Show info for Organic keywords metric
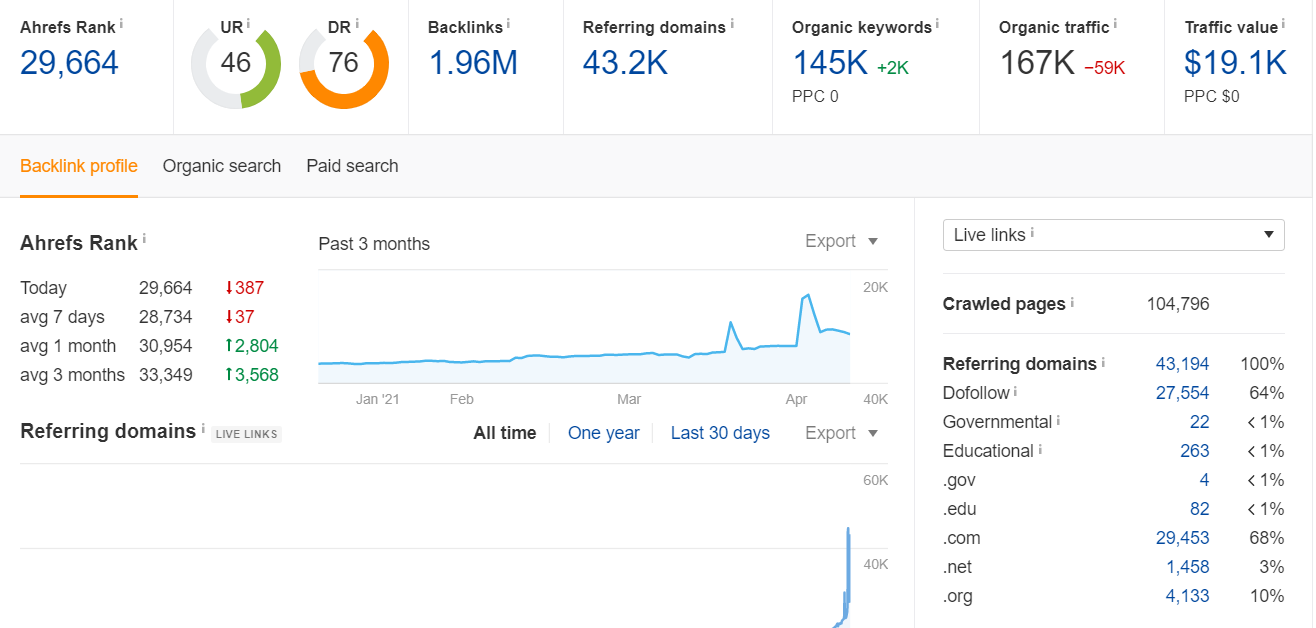Screen dimensions: 1316x628 [x=937, y=23]
